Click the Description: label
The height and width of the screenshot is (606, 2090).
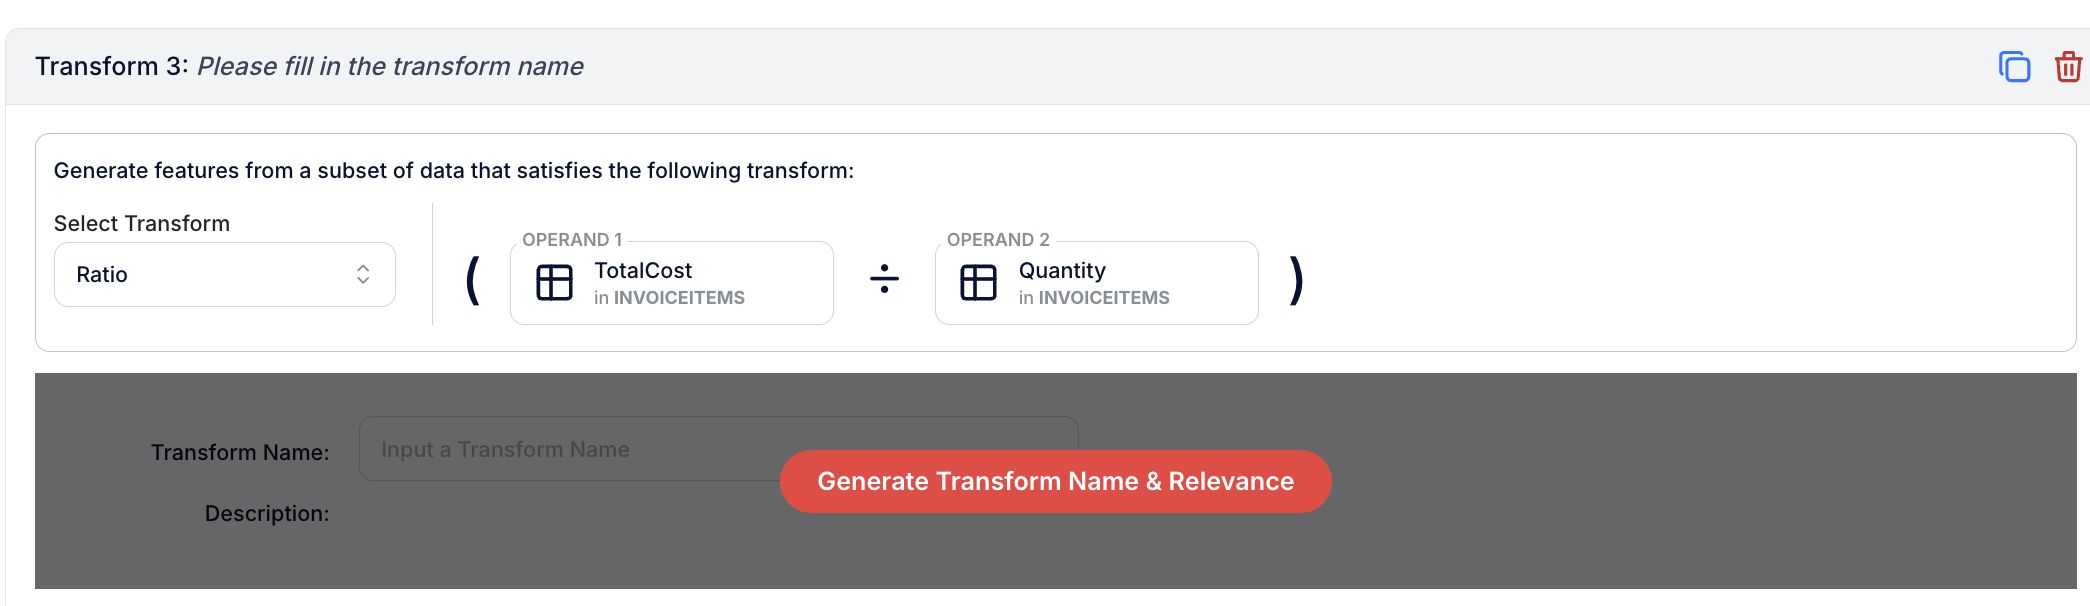tap(267, 513)
